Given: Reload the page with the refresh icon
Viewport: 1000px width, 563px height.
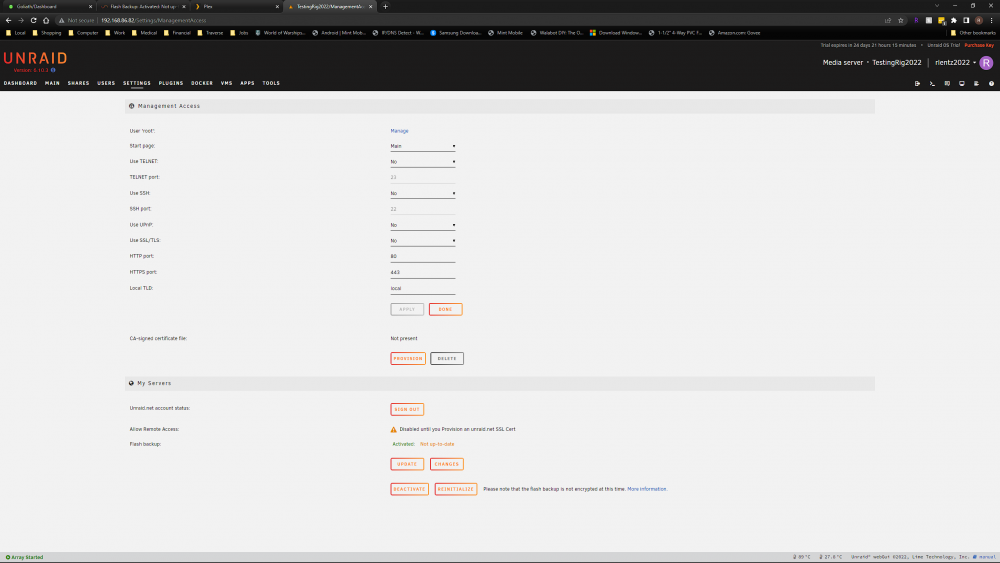Looking at the screenshot, I should (33, 20).
